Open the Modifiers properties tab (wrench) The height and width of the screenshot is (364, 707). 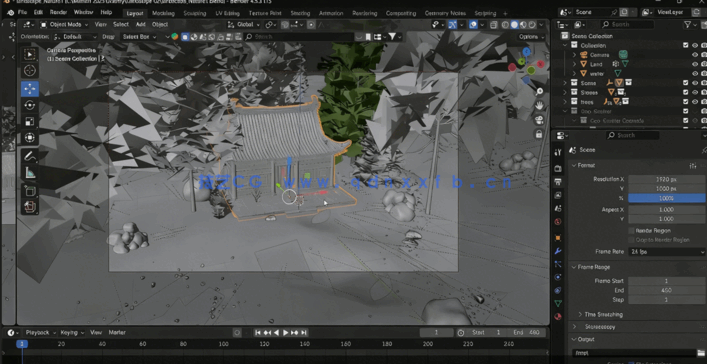point(558,251)
